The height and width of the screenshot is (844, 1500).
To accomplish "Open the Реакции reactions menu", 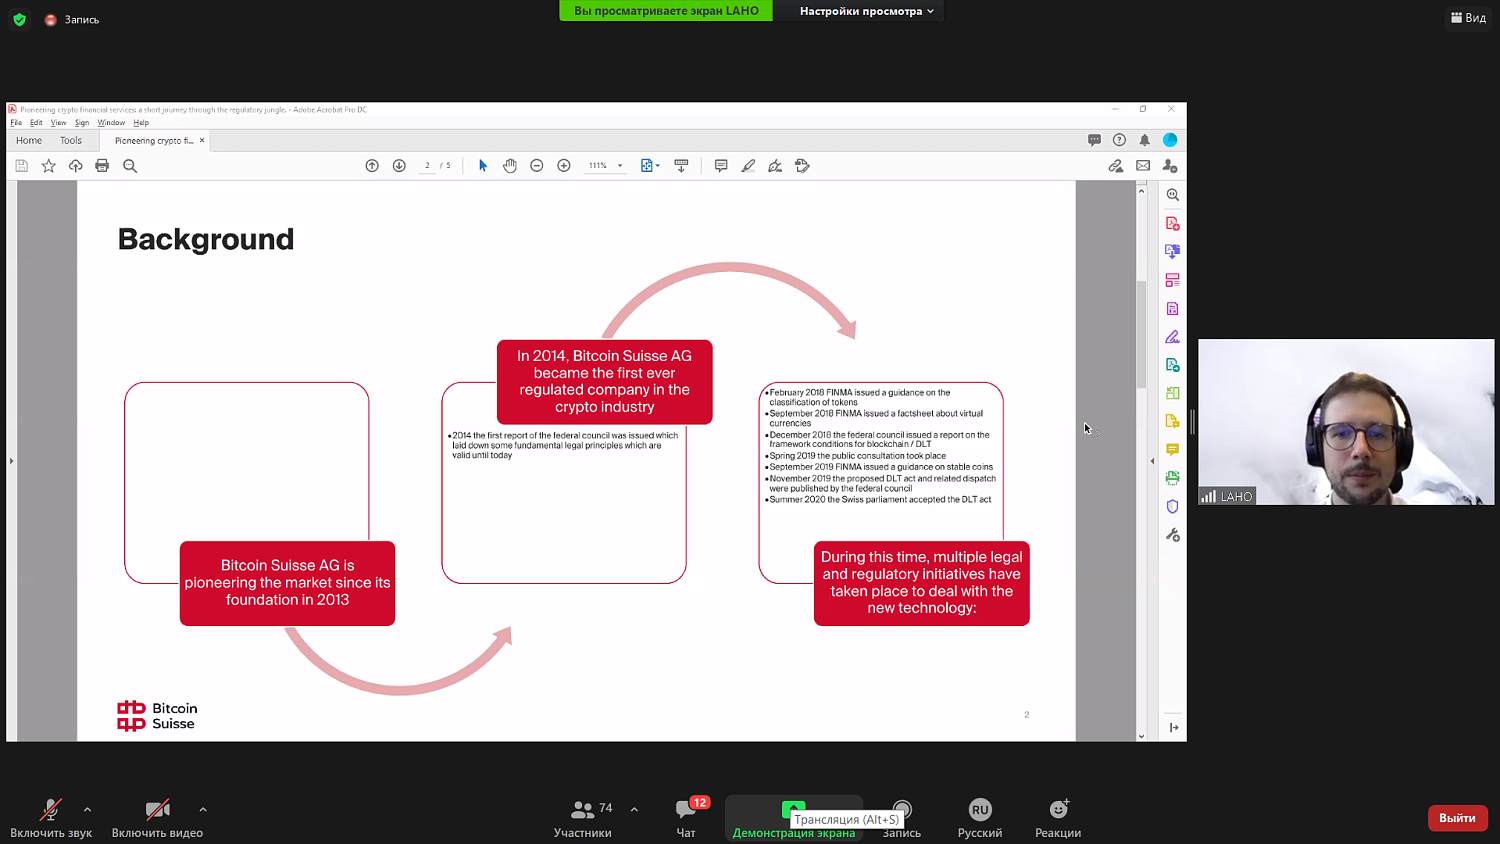I will point(1058,818).
